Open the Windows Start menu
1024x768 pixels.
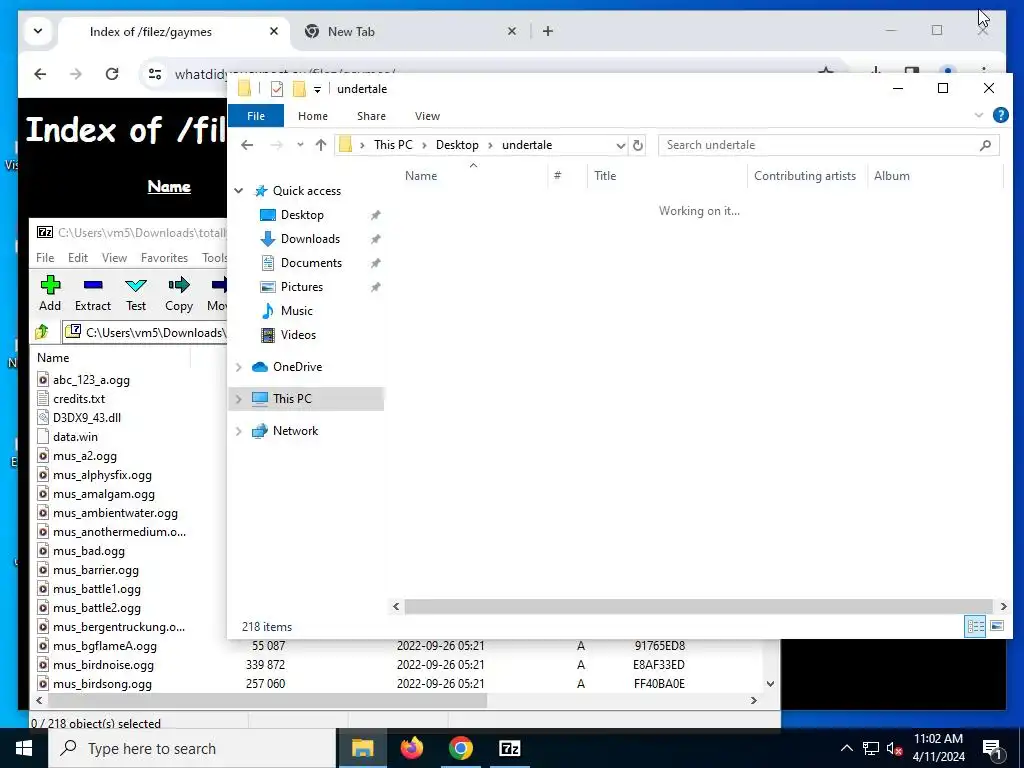coord(24,748)
